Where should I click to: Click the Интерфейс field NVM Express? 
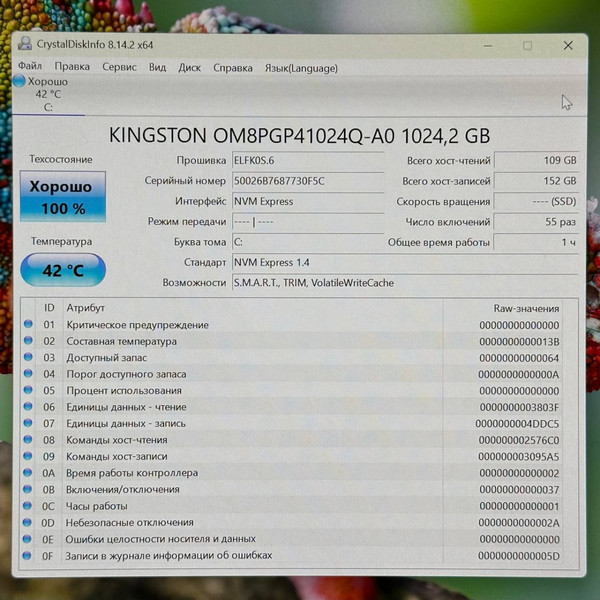pos(308,201)
